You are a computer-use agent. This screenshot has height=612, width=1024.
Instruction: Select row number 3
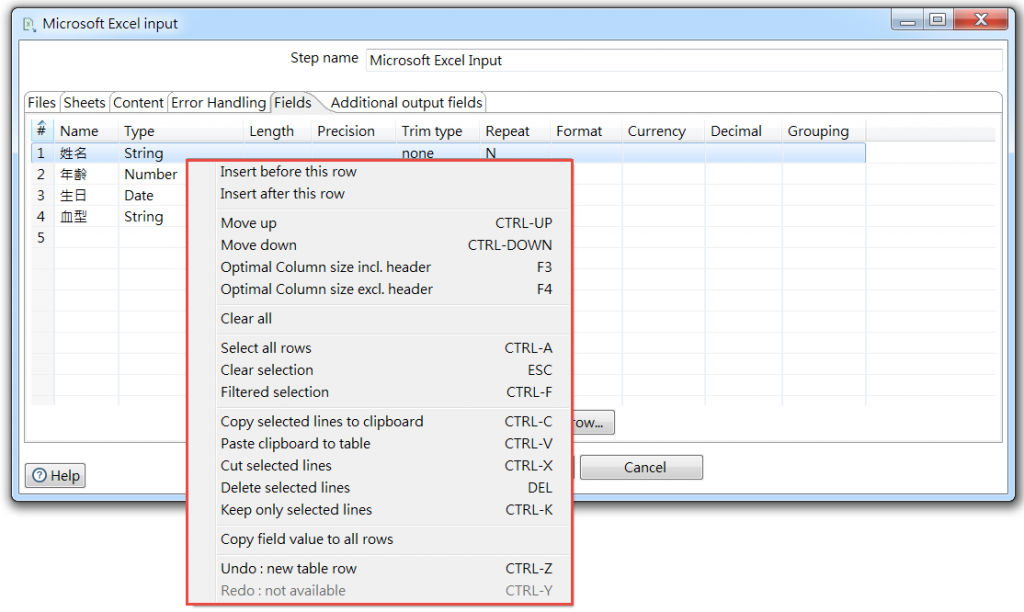point(42,195)
